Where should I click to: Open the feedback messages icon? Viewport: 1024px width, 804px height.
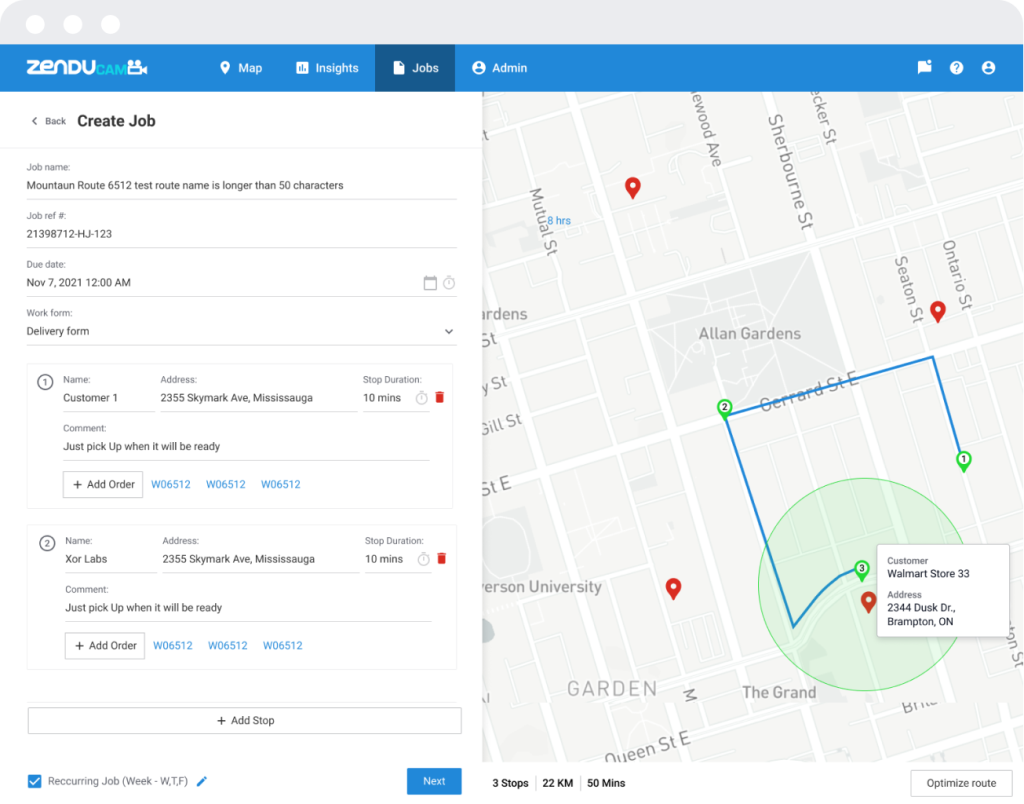pyautogui.click(x=924, y=67)
